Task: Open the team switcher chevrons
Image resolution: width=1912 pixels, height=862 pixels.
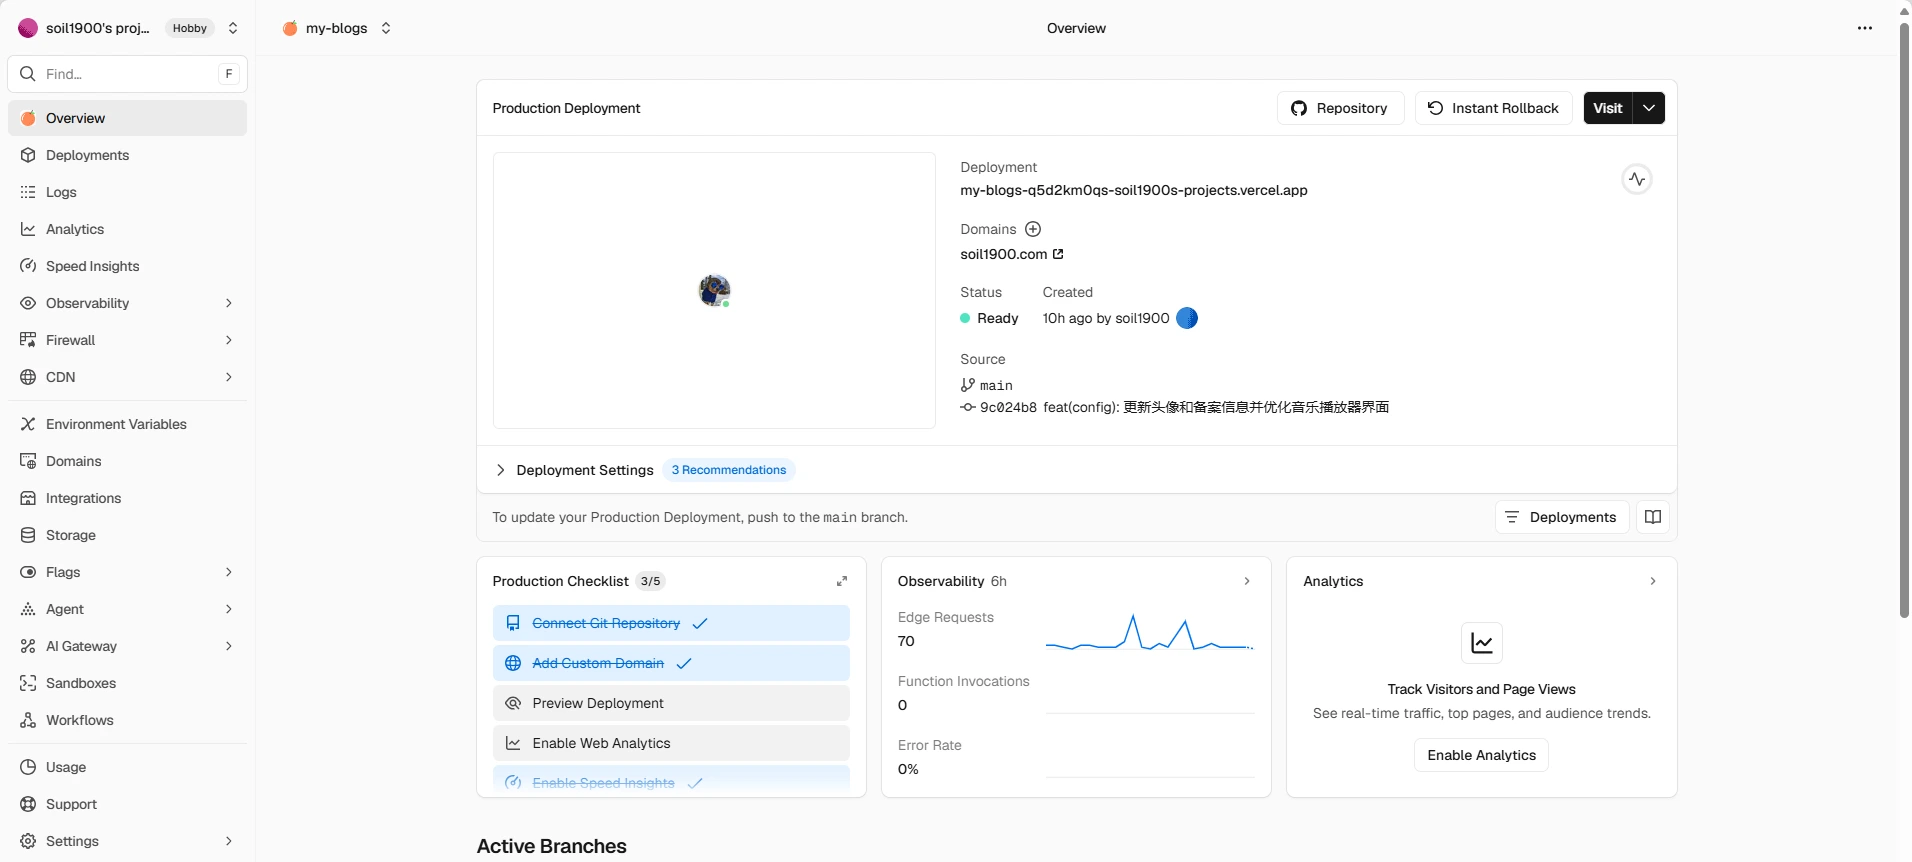Action: 233,28
